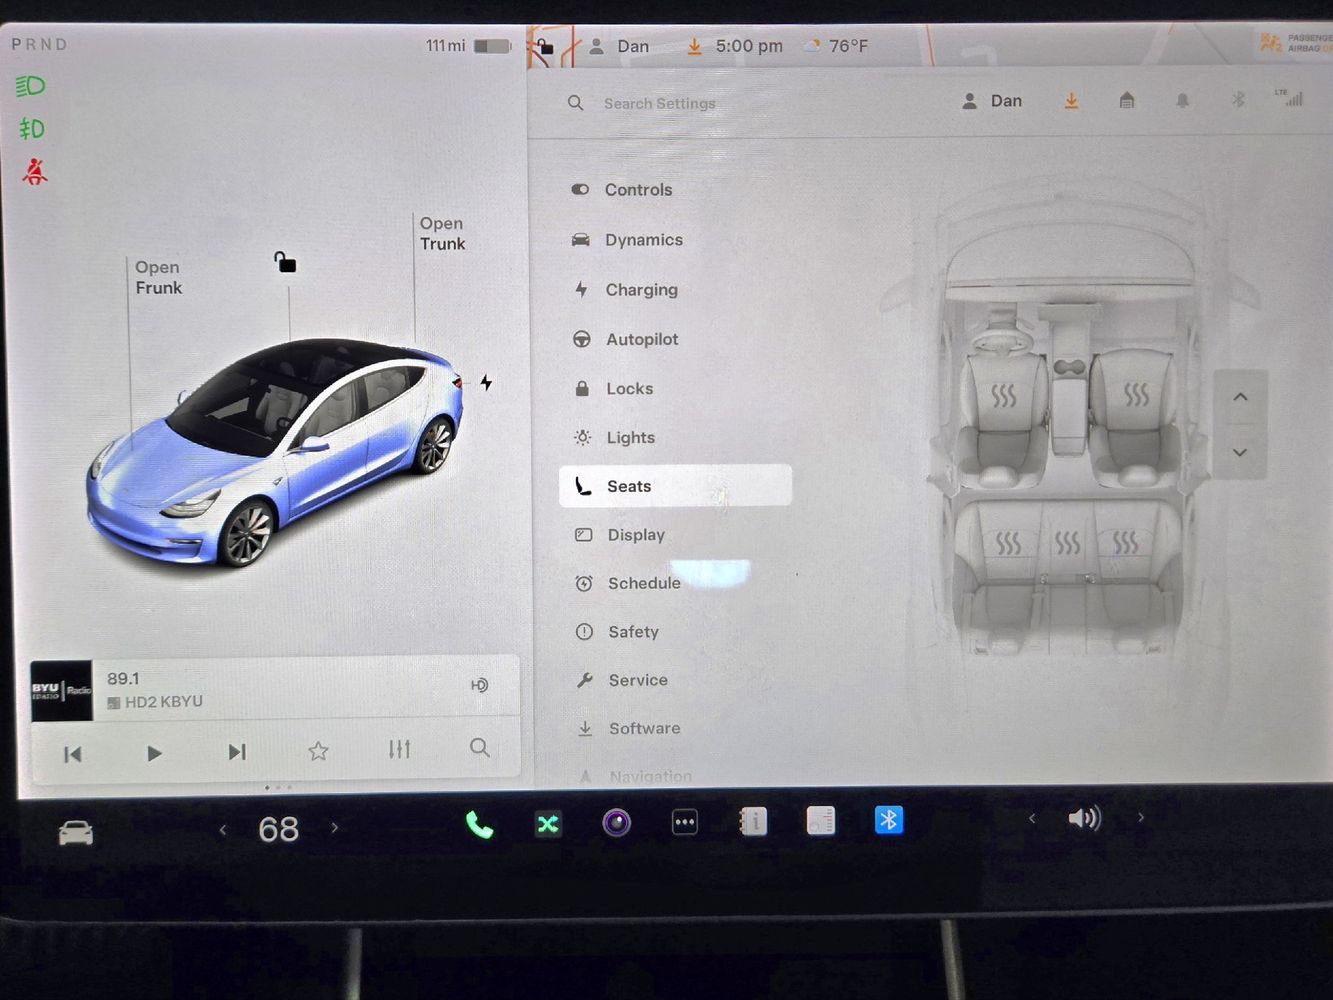Tap the speaker volume icon
1333x1000 pixels.
[x=1085, y=818]
